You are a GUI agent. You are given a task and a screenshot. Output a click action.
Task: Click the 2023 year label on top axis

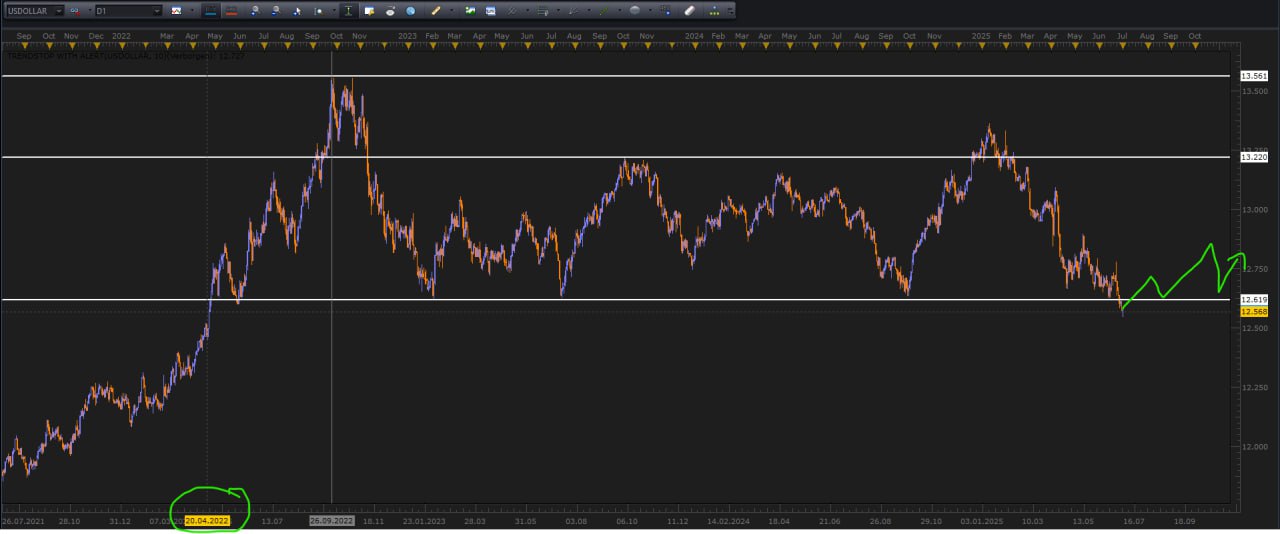point(407,35)
